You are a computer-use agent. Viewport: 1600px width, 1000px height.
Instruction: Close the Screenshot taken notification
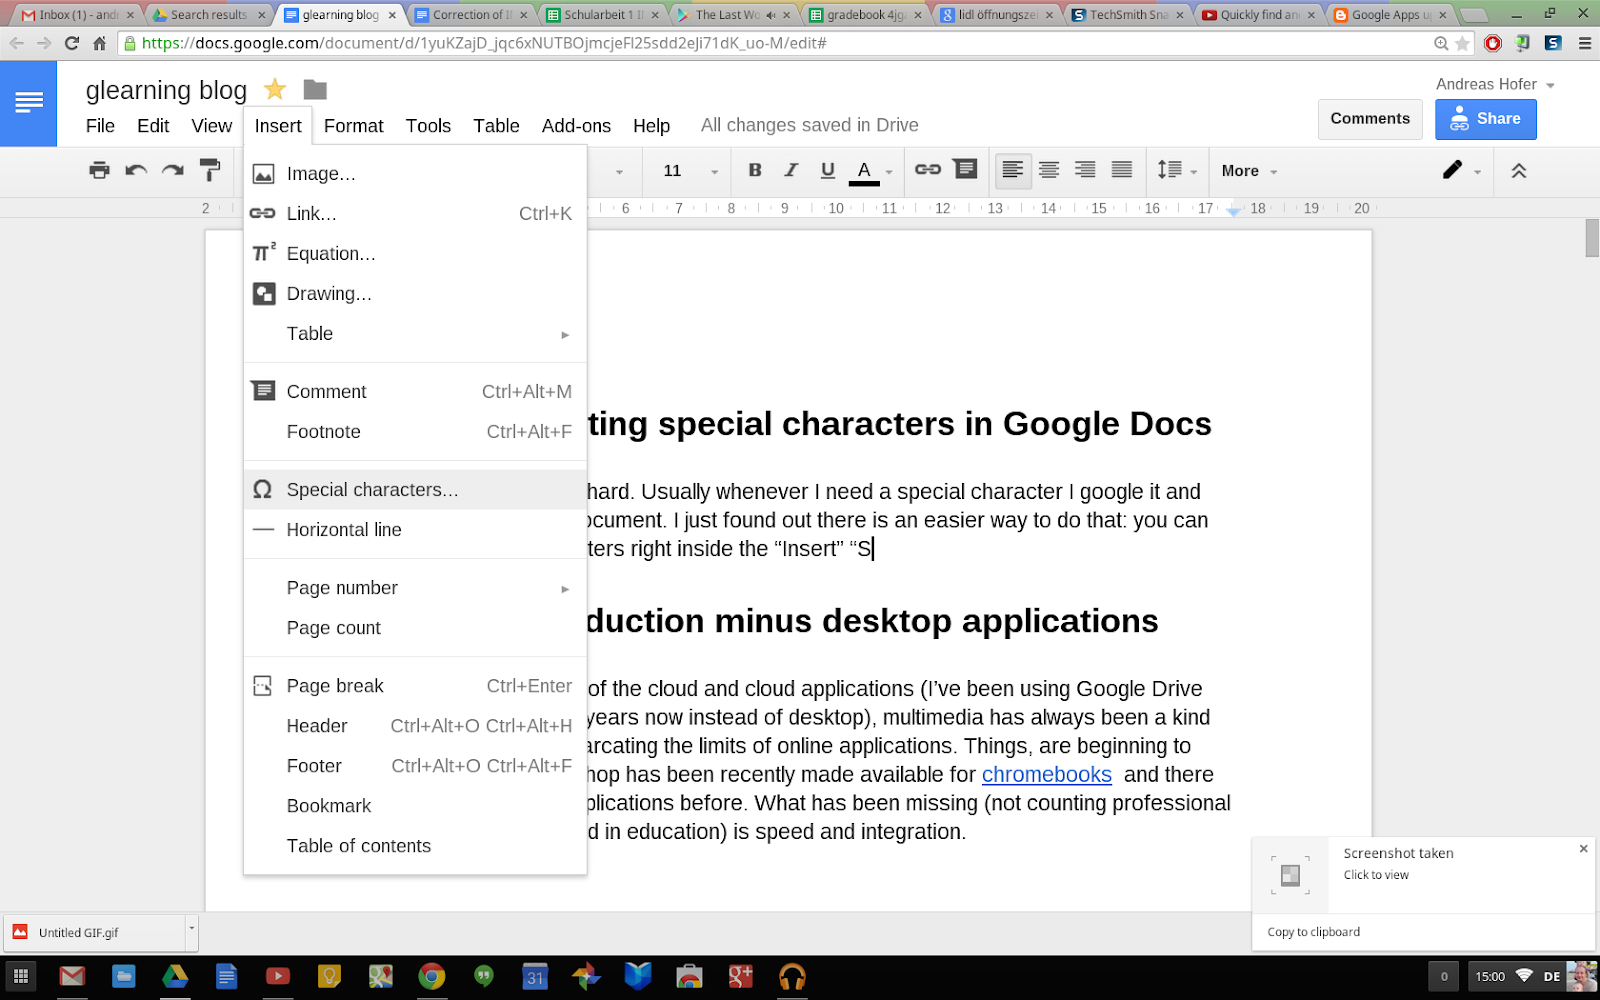(x=1583, y=849)
